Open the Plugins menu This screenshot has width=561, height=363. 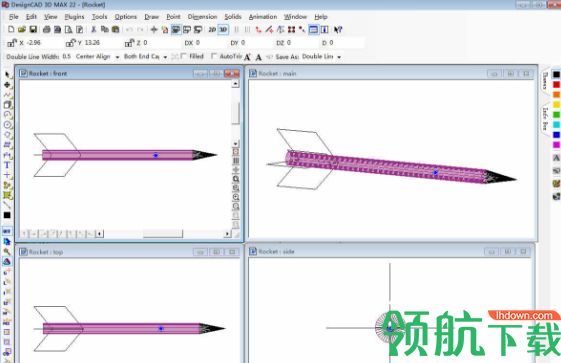point(74,17)
